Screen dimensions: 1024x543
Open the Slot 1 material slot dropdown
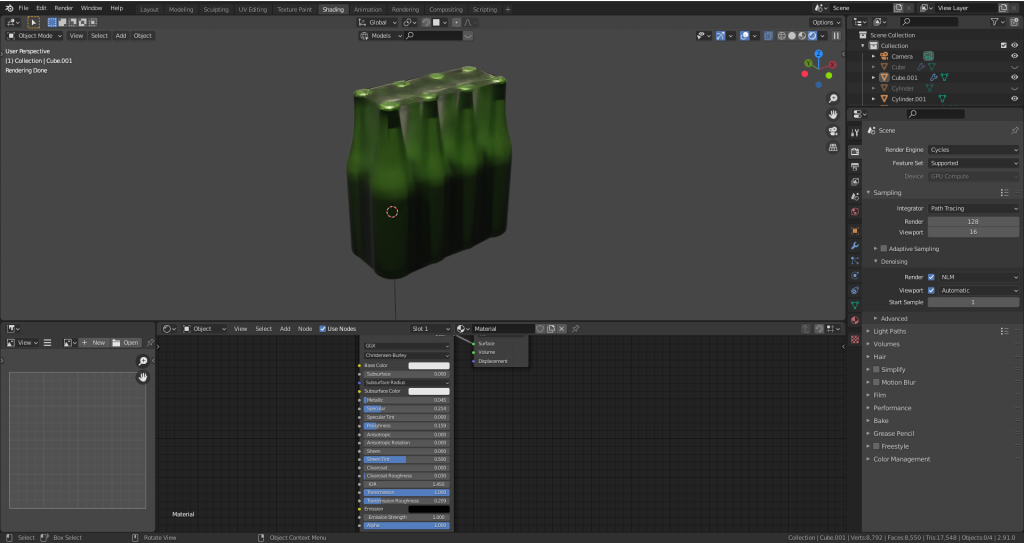pos(430,329)
